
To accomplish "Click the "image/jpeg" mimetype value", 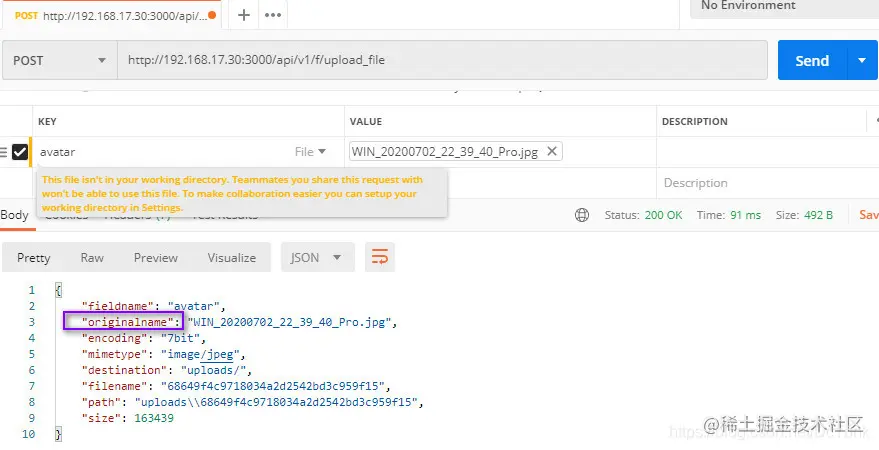I will tap(201, 354).
